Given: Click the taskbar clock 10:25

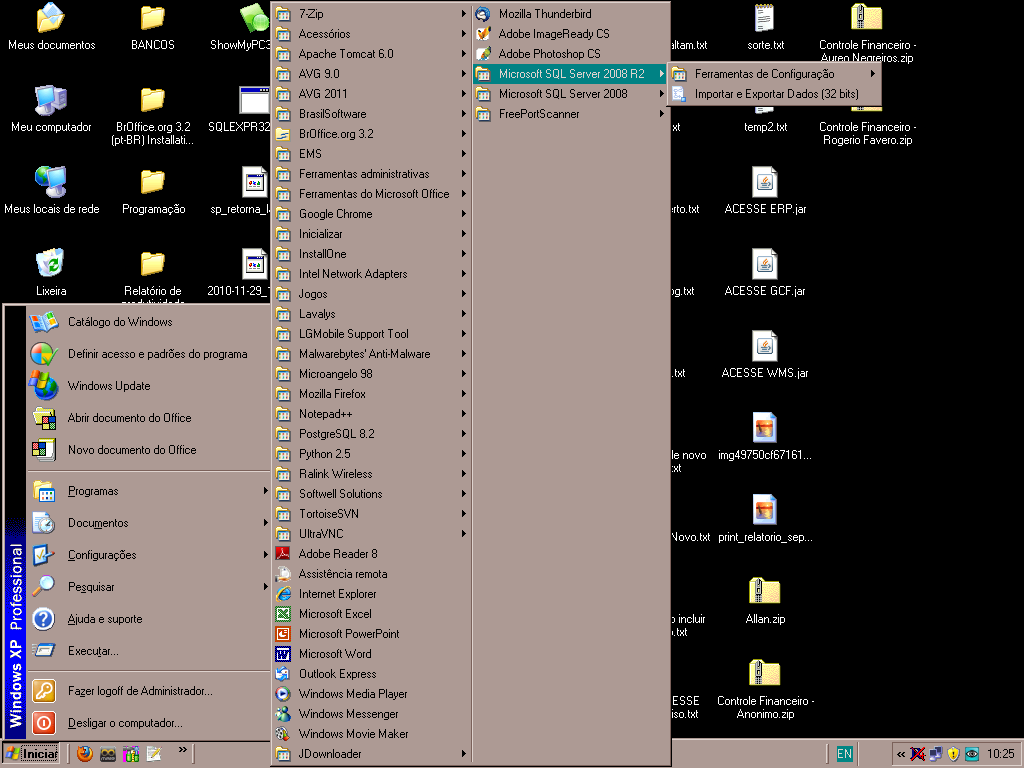Looking at the screenshot, I should [x=1000, y=754].
